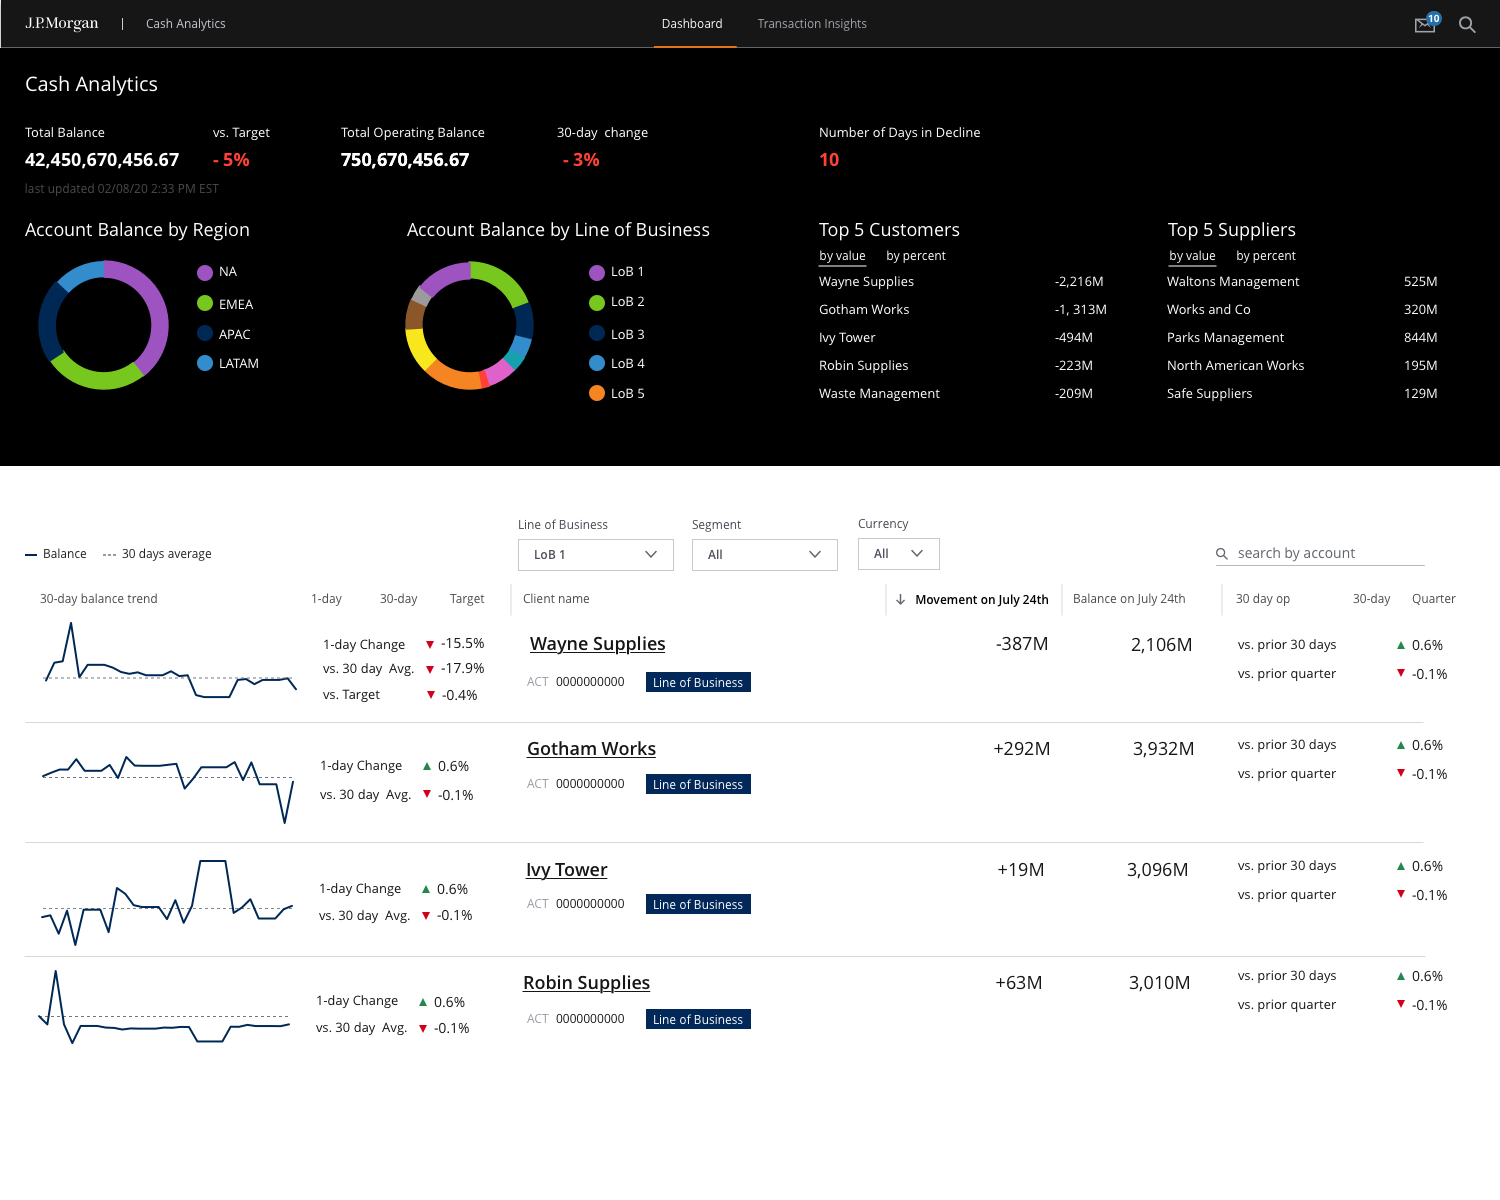Open the Gotham Works client link

591,749
